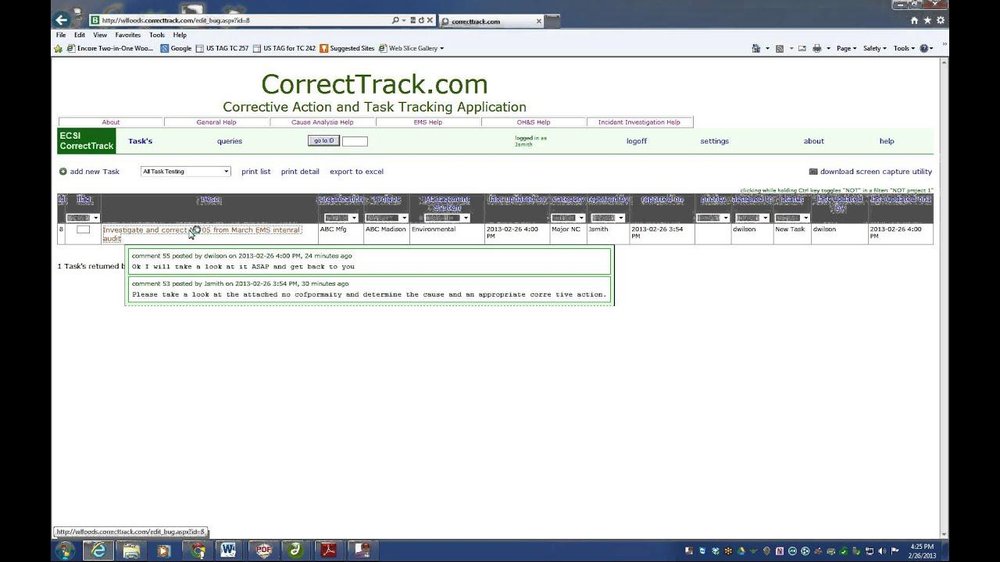Click the Task's link in green bar
1000x562 pixels.
[x=140, y=141]
